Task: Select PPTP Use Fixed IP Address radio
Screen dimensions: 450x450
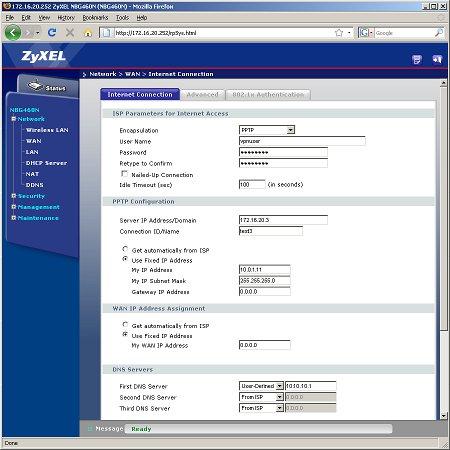Action: (x=125, y=259)
